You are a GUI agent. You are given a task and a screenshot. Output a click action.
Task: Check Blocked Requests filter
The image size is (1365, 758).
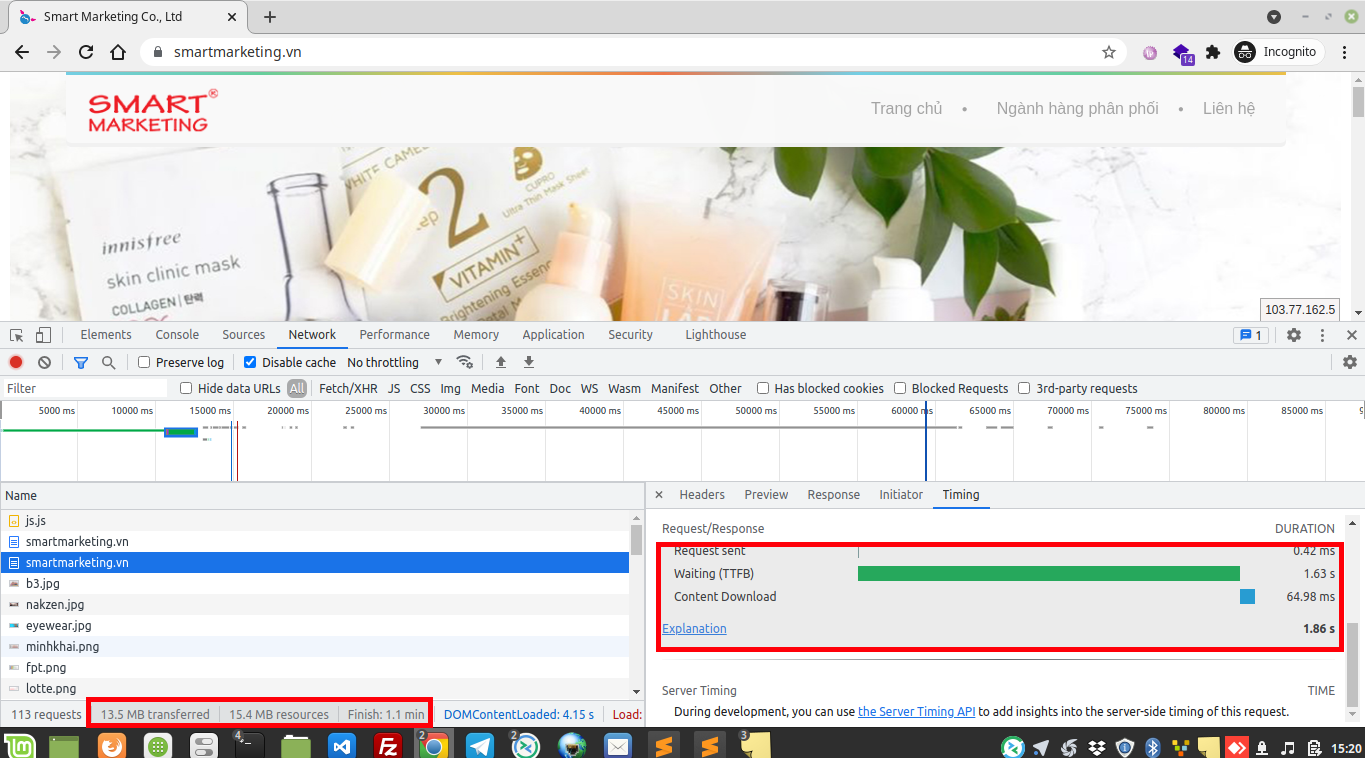coord(900,388)
